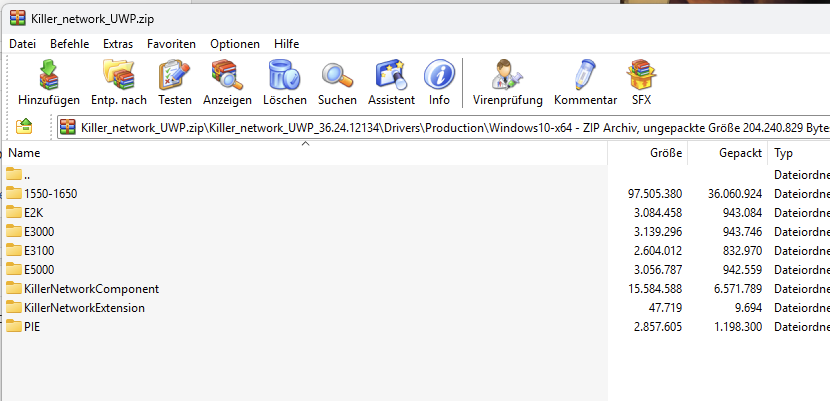This screenshot has width=830, height=401.
Task: Open the Suchen magnifier tool
Action: click(x=337, y=75)
